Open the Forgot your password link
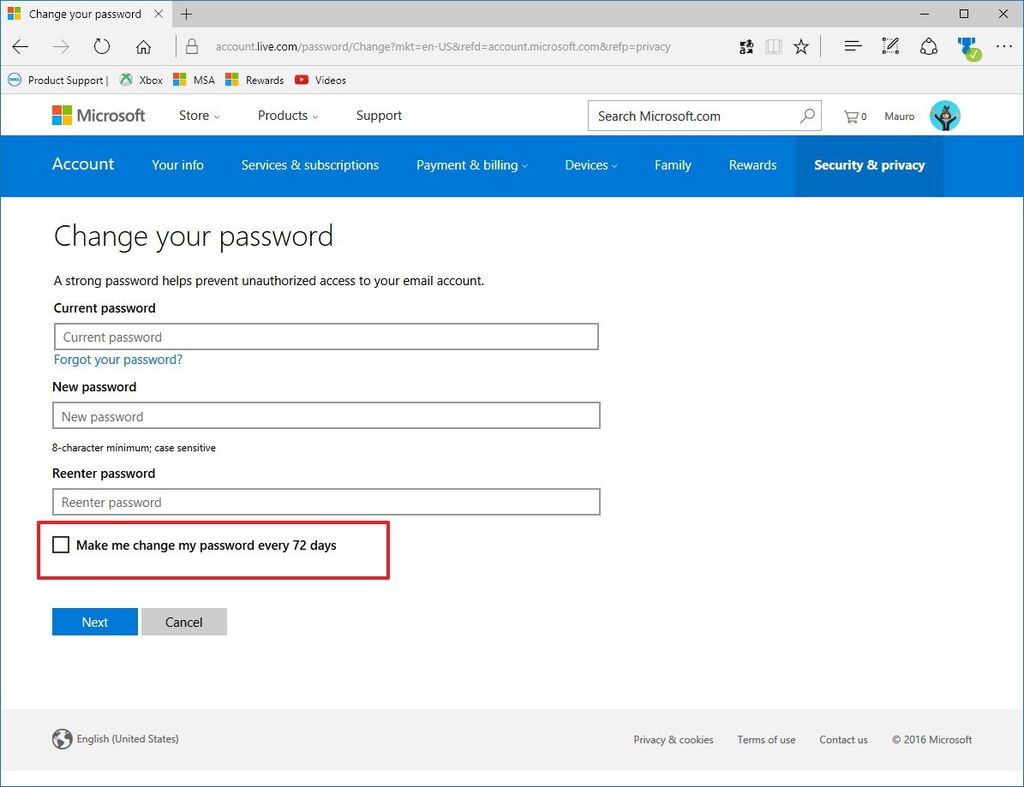 (x=117, y=359)
